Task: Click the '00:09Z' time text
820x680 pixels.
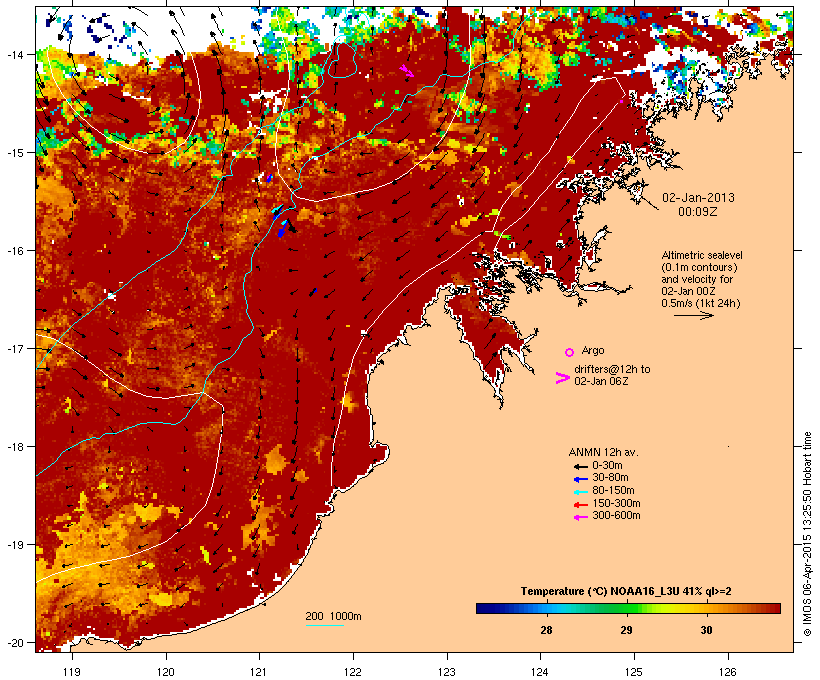Action: coord(698,212)
